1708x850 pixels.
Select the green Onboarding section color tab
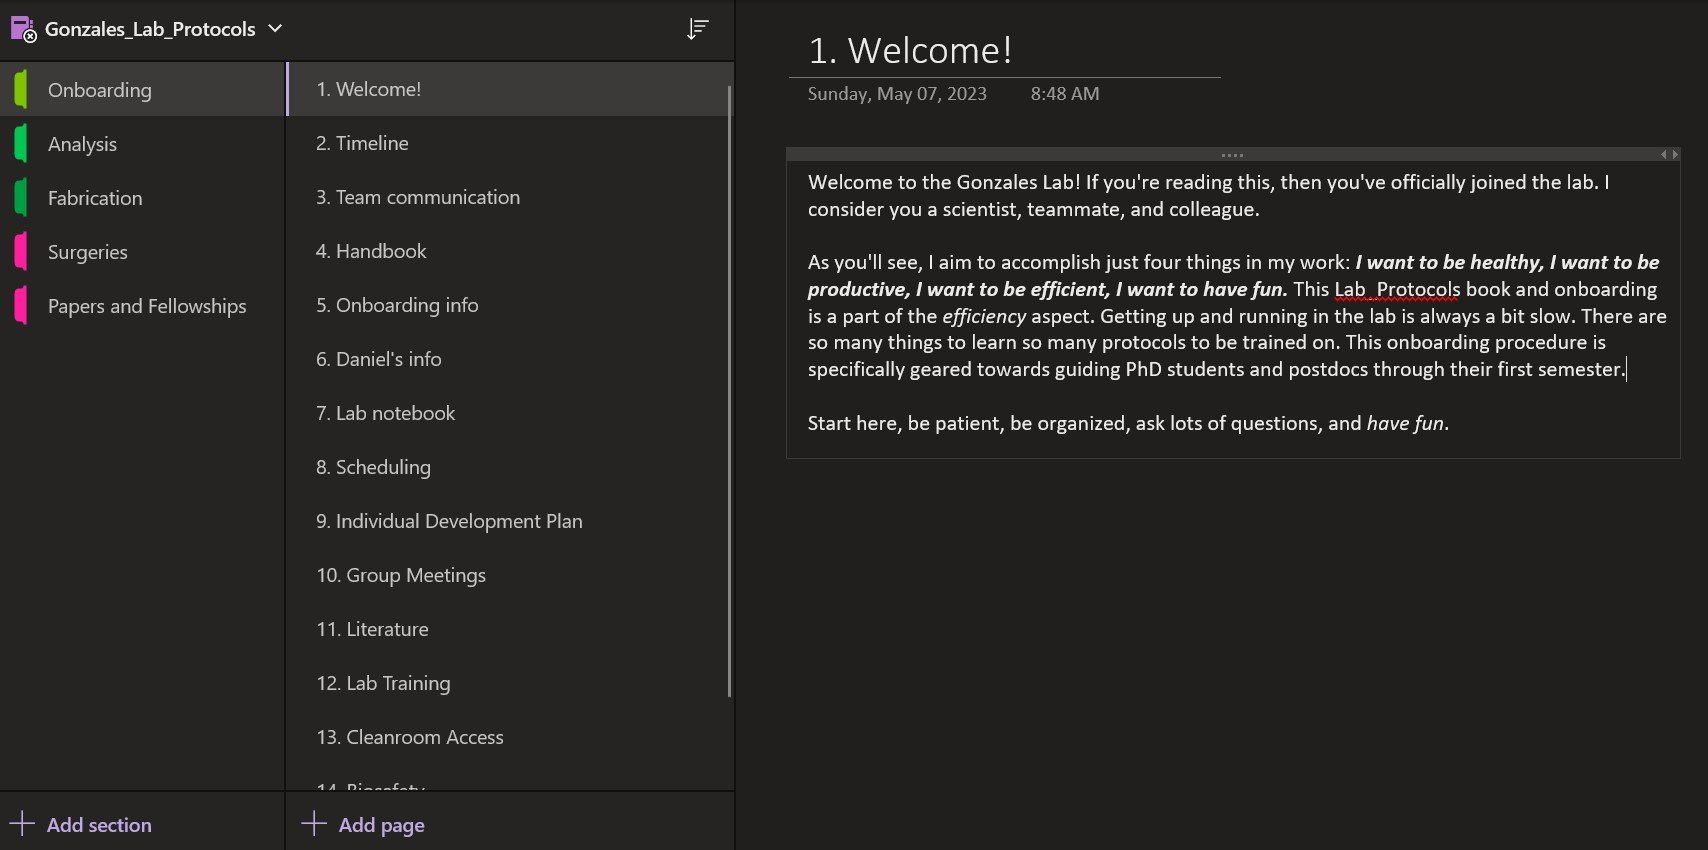[21, 90]
